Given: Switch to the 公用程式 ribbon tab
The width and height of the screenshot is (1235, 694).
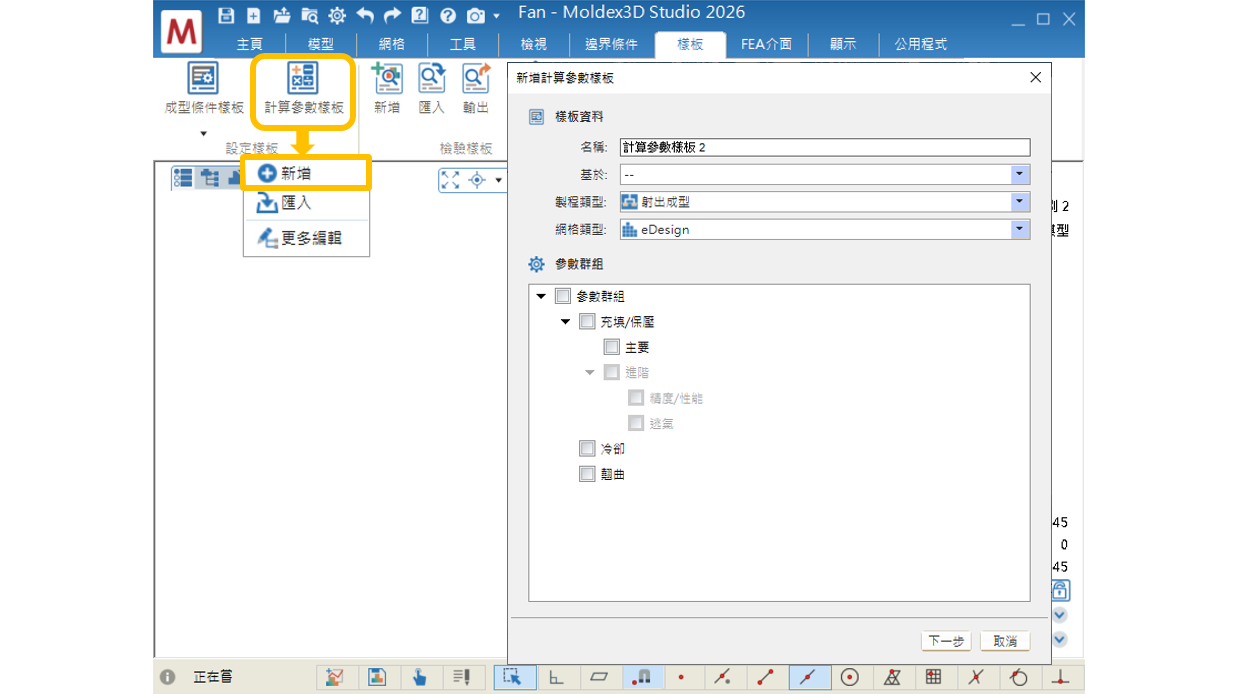Looking at the screenshot, I should (x=921, y=44).
